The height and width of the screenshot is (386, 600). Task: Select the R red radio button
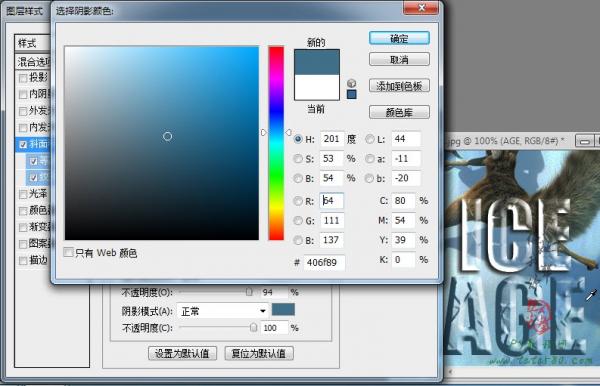pos(298,201)
